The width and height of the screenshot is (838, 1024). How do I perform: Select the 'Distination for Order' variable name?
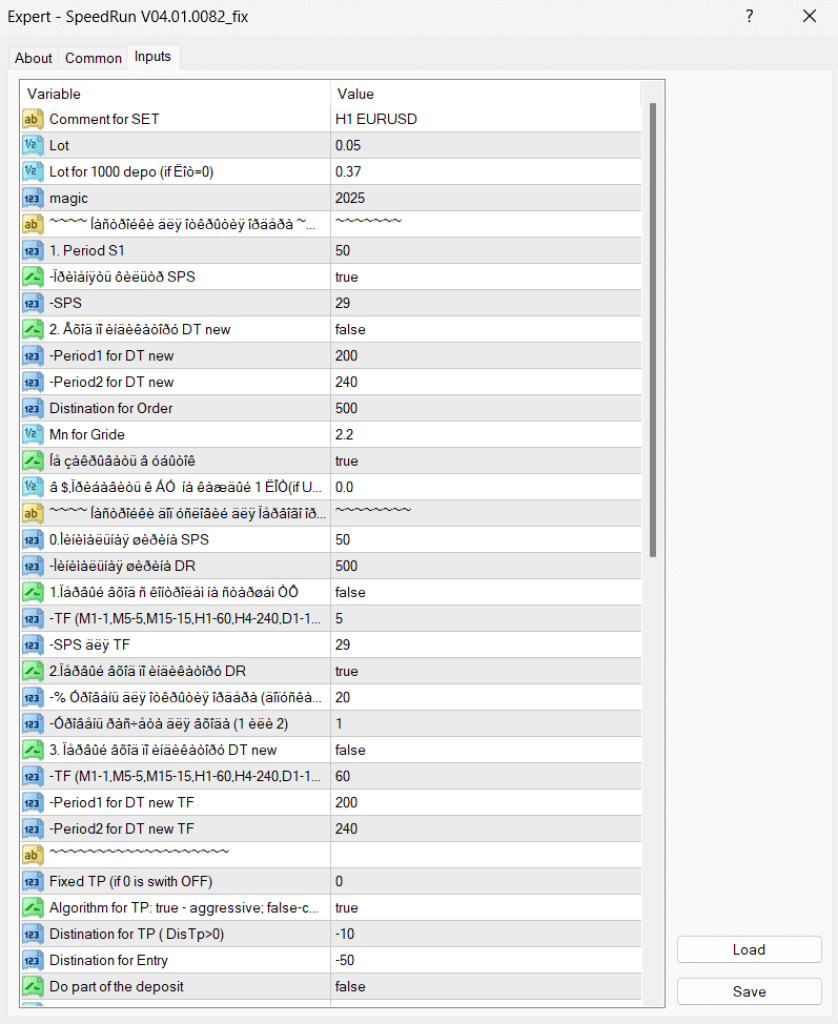pos(111,408)
